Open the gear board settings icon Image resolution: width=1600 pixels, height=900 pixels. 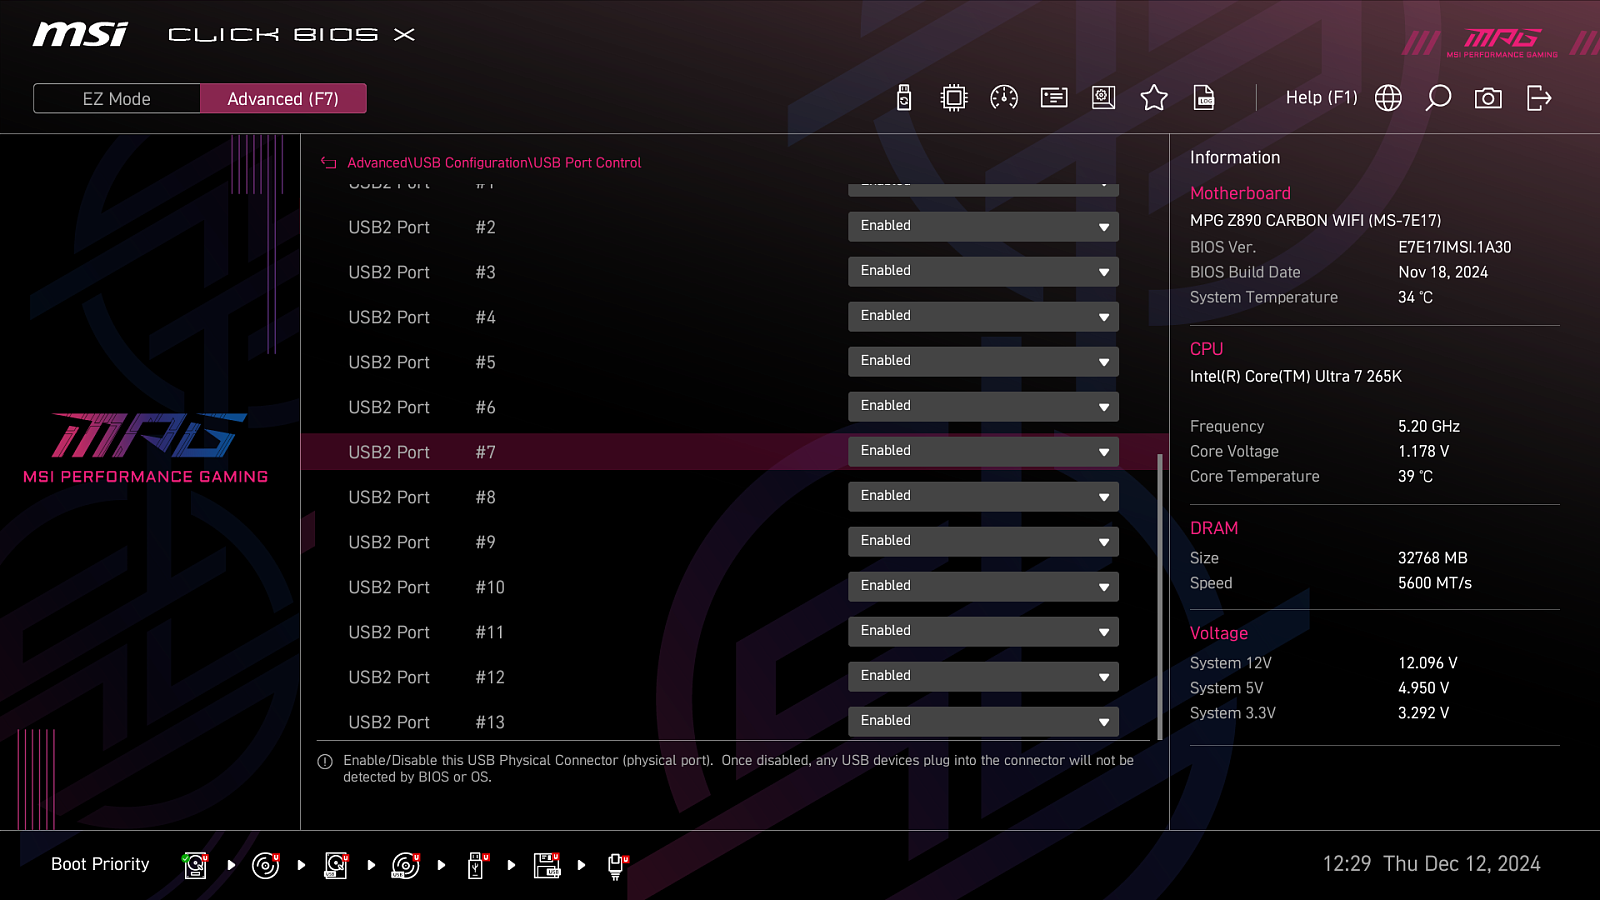(x=1104, y=98)
